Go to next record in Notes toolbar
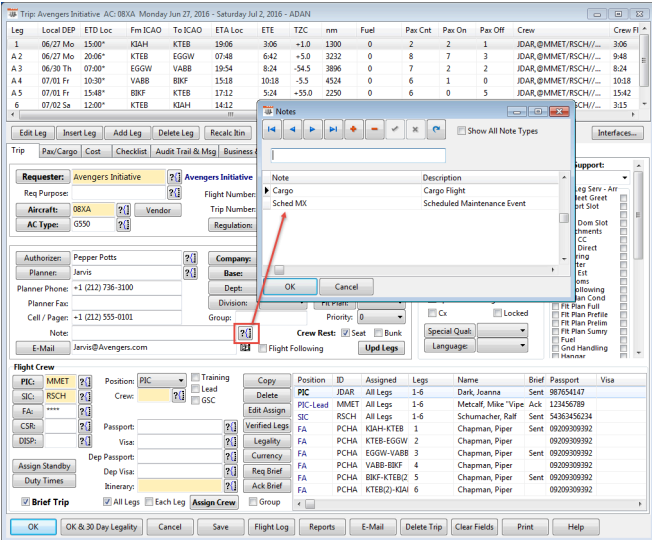 (313, 130)
